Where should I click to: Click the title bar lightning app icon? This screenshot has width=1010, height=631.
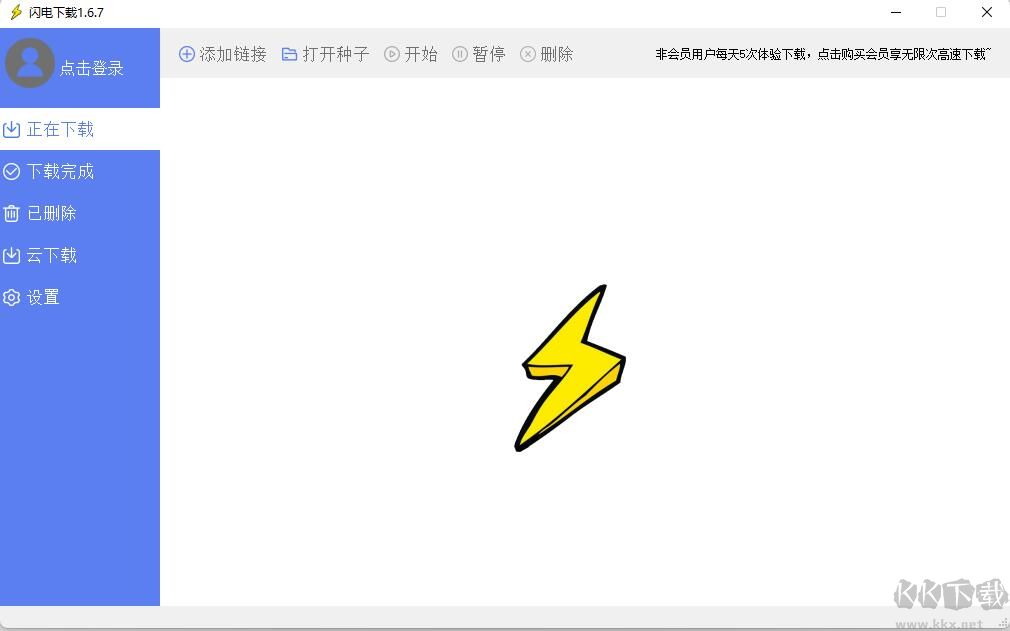coord(16,12)
